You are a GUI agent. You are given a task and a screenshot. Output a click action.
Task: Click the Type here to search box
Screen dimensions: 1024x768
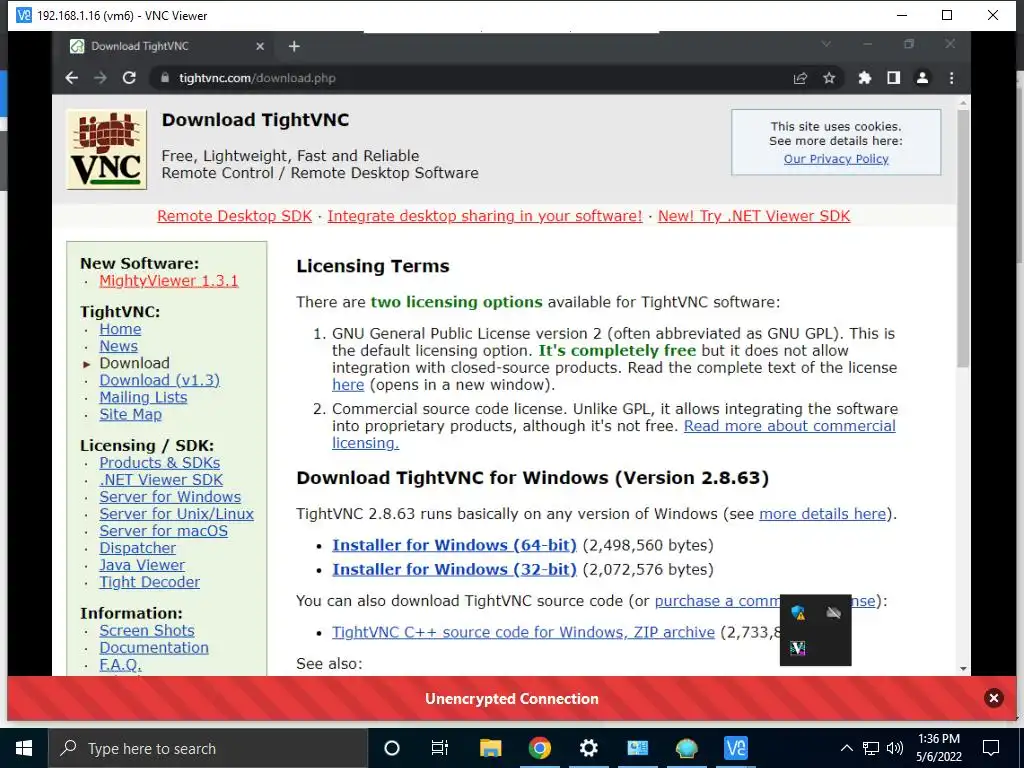click(x=208, y=748)
